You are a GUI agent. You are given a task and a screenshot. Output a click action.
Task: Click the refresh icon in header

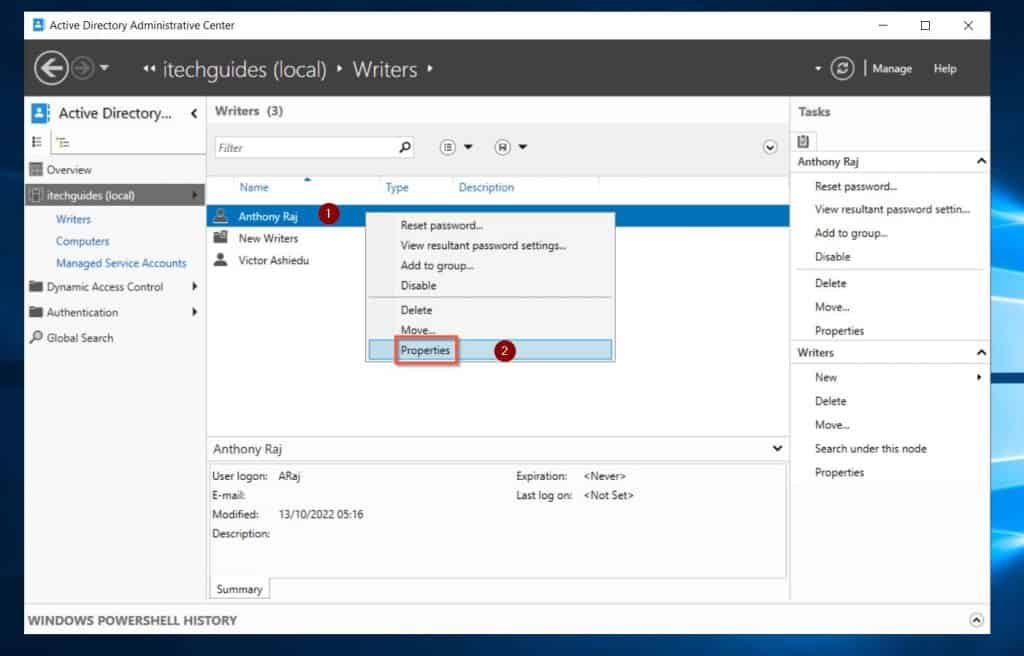pos(842,68)
